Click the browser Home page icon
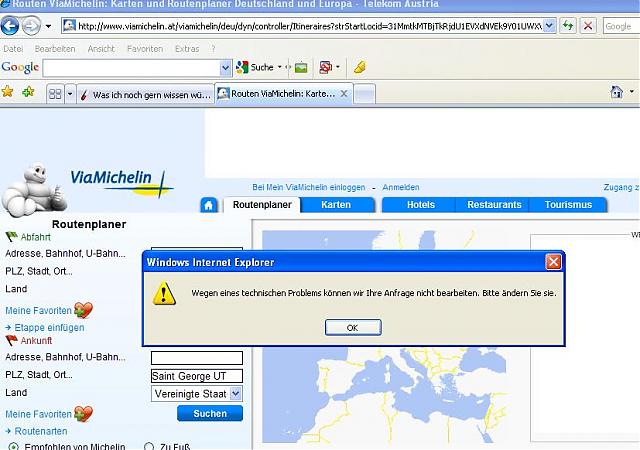 pyautogui.click(x=616, y=92)
